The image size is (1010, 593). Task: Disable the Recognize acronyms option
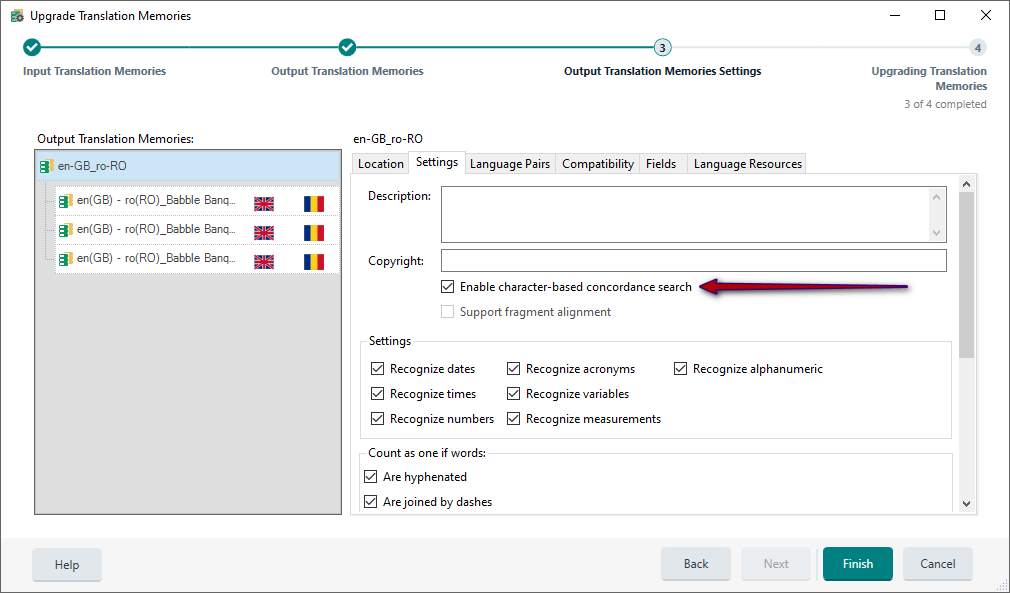click(x=513, y=368)
